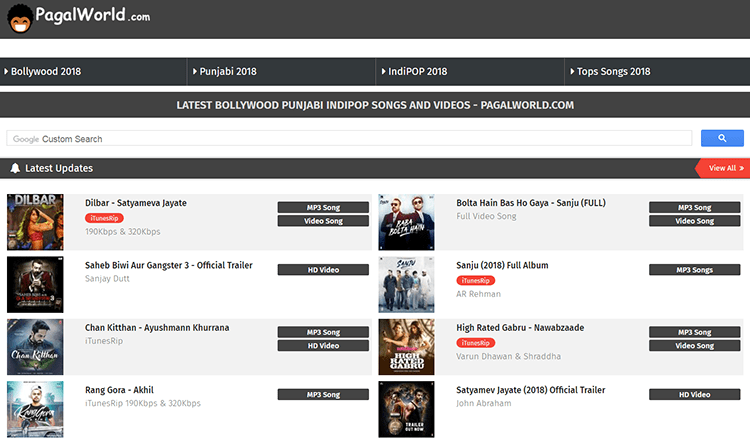The height and width of the screenshot is (440, 750).
Task: Click MP3 Song for High Rated Gabru
Action: 695,332
